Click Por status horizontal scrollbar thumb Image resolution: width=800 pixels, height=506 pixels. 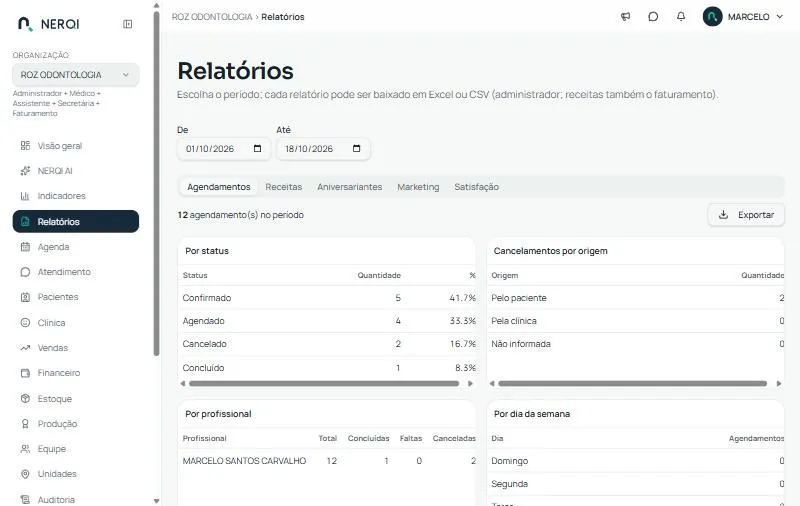(x=324, y=384)
